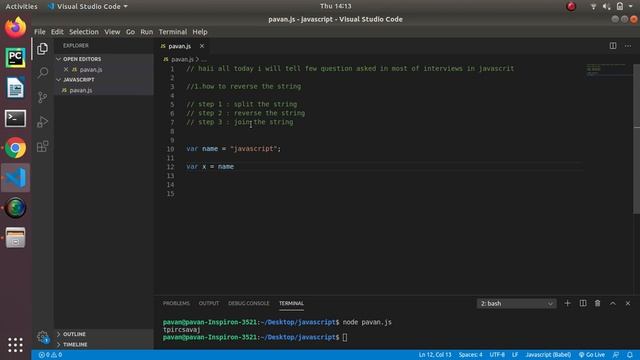Change end of line sequence LF
Screen dimensions: 640x360
tap(515, 355)
